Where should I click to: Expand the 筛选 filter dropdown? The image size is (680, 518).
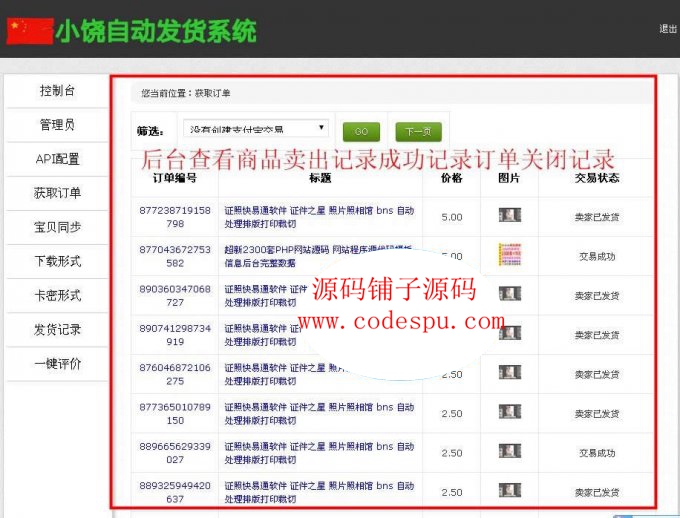256,129
